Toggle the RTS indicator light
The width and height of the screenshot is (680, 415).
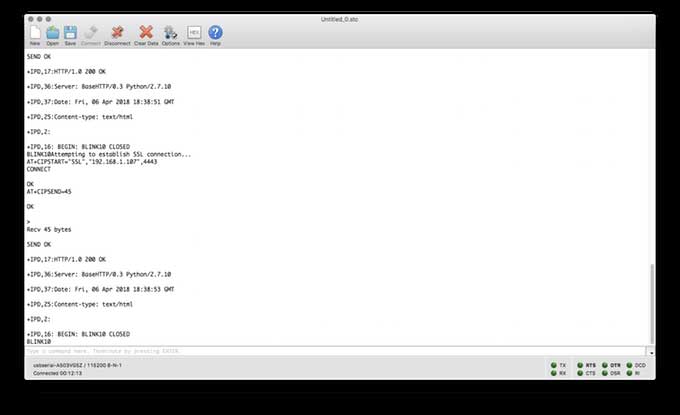pyautogui.click(x=579, y=366)
